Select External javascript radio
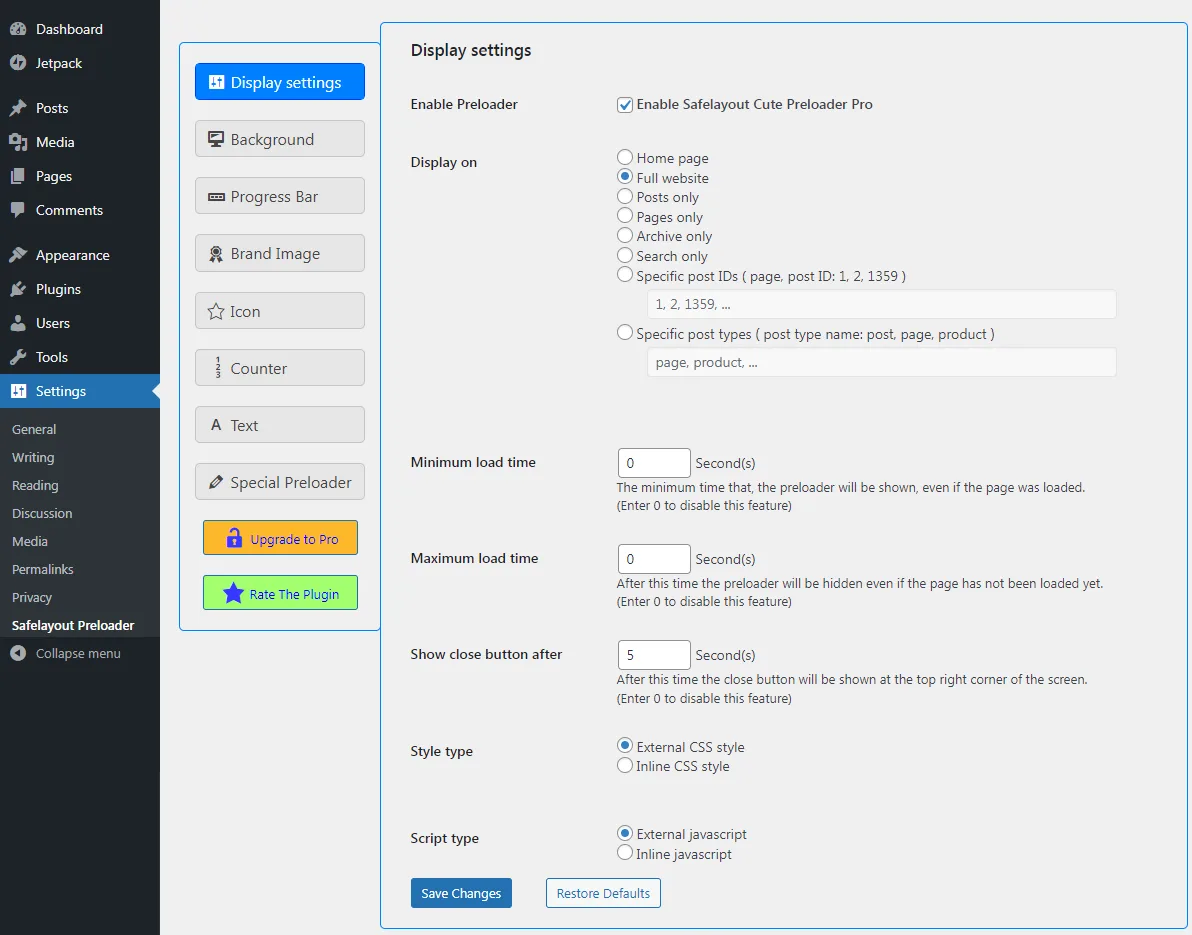 (x=625, y=833)
